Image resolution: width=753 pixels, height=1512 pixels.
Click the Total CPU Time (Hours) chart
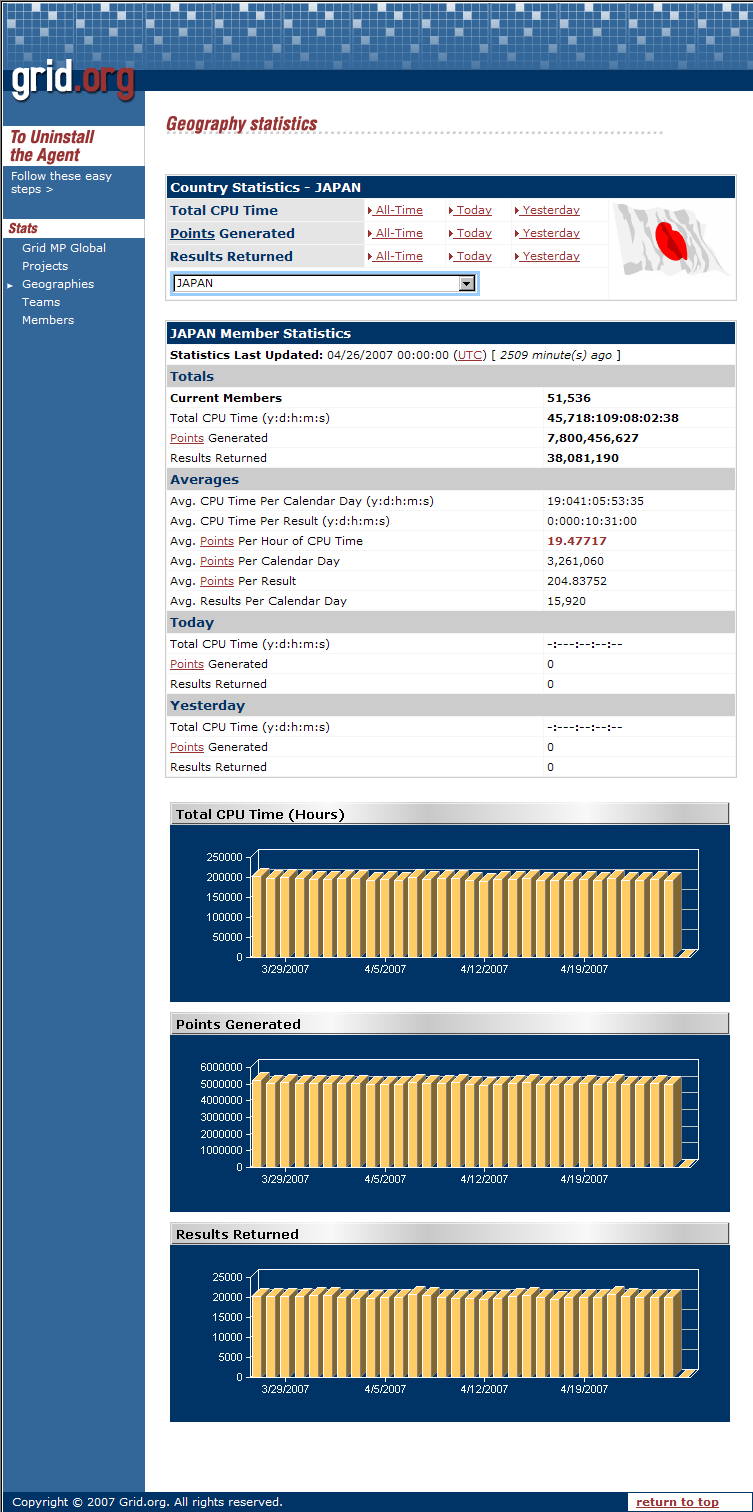coord(450,913)
